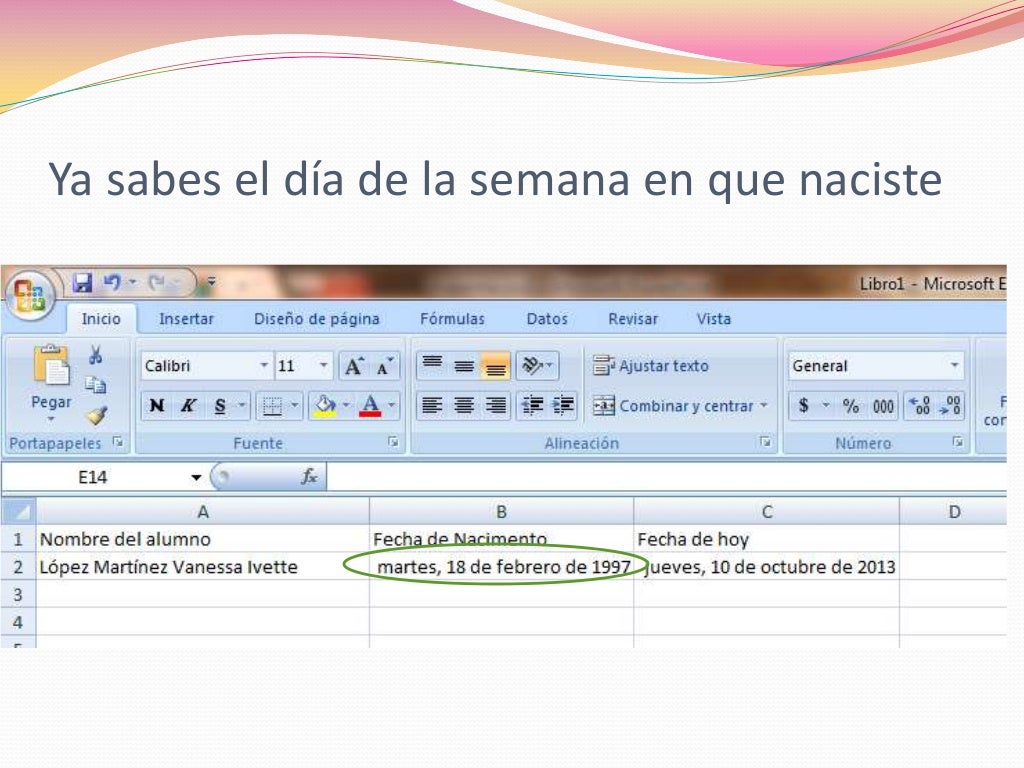The height and width of the screenshot is (768, 1024).
Task: Launch the Portapapeles dialog launcher
Action: 118,443
